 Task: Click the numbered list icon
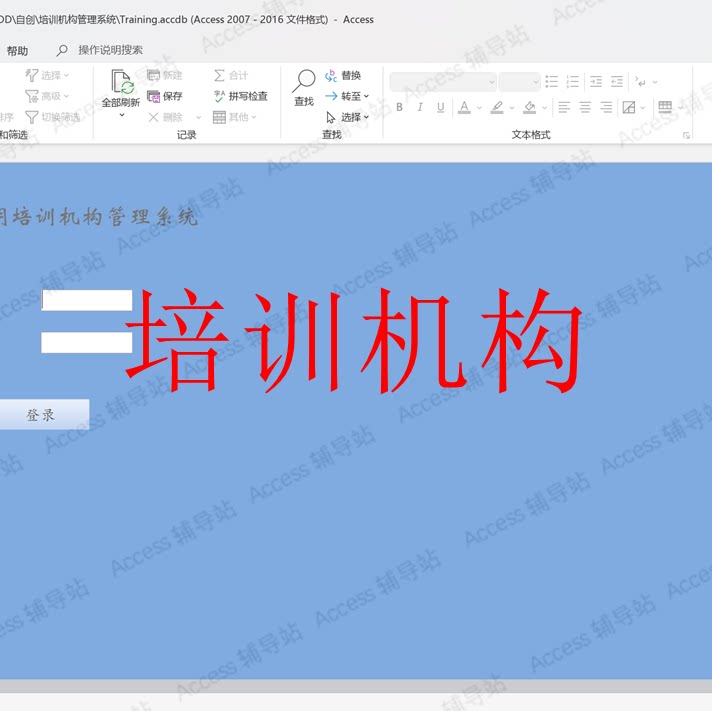[573, 82]
